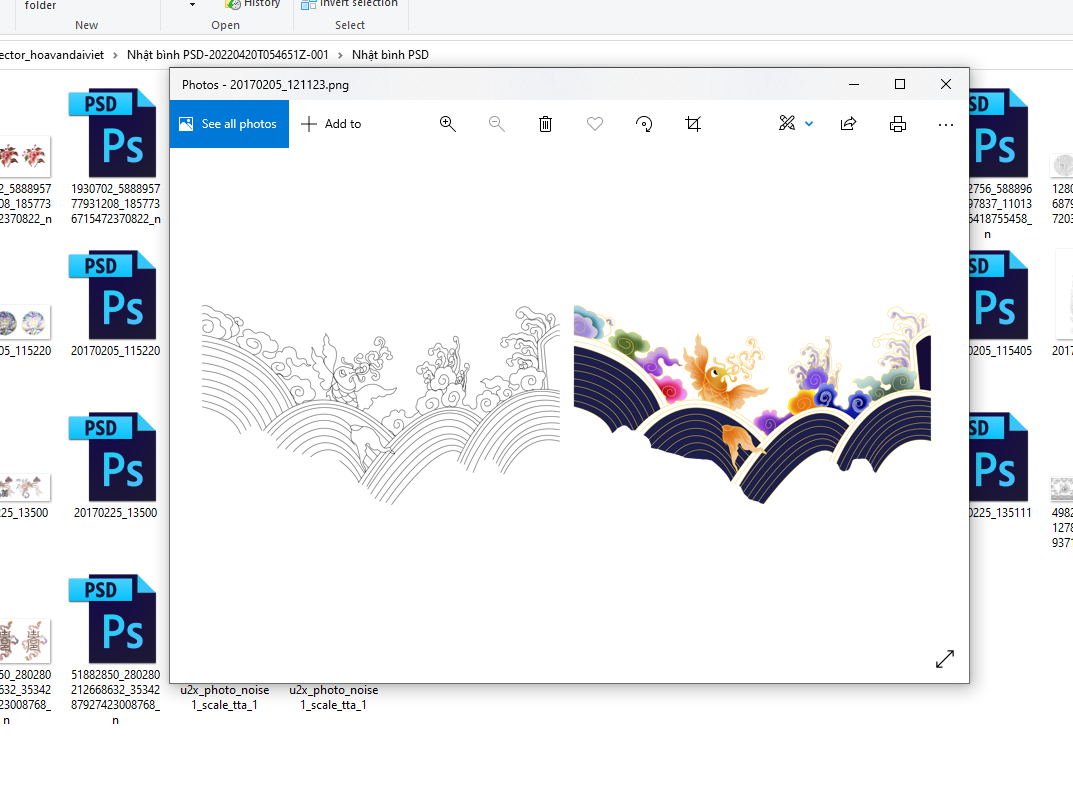Rotate the photo using rotate icon
Image resolution: width=1073 pixels, height=797 pixels.
[644, 124]
